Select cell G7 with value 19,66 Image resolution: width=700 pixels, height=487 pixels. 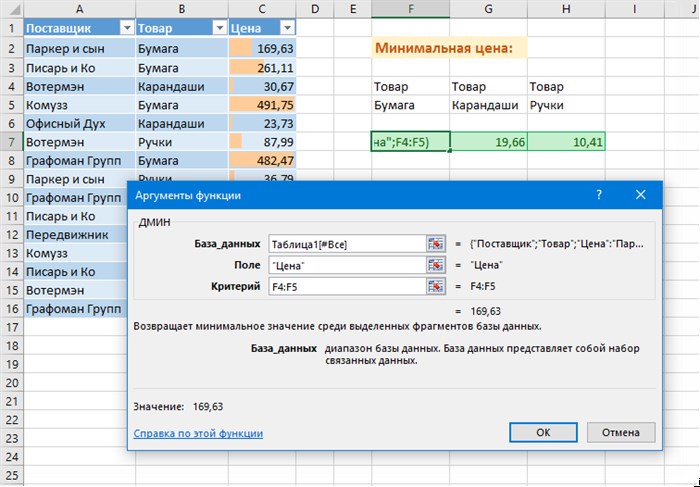[488, 142]
